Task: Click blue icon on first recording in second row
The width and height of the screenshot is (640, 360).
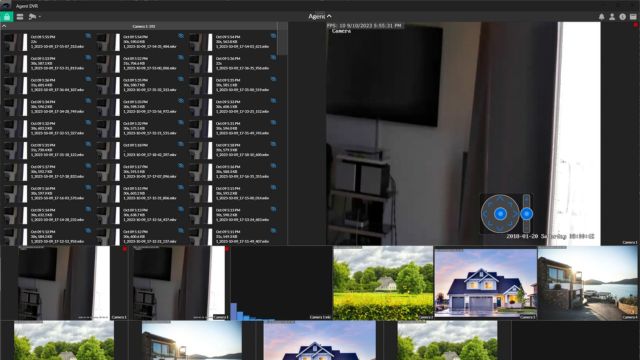Action: point(88,58)
